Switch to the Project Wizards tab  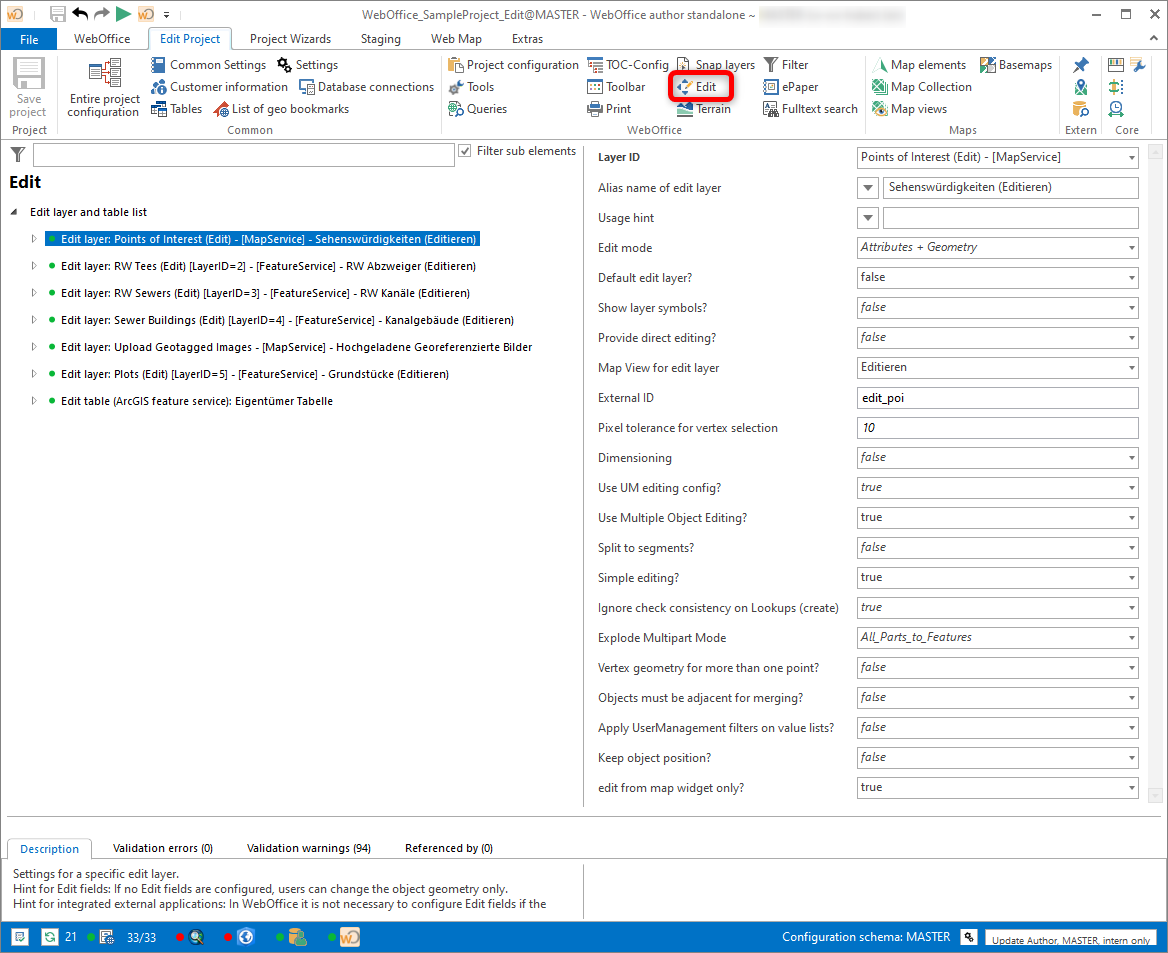pyautogui.click(x=290, y=38)
